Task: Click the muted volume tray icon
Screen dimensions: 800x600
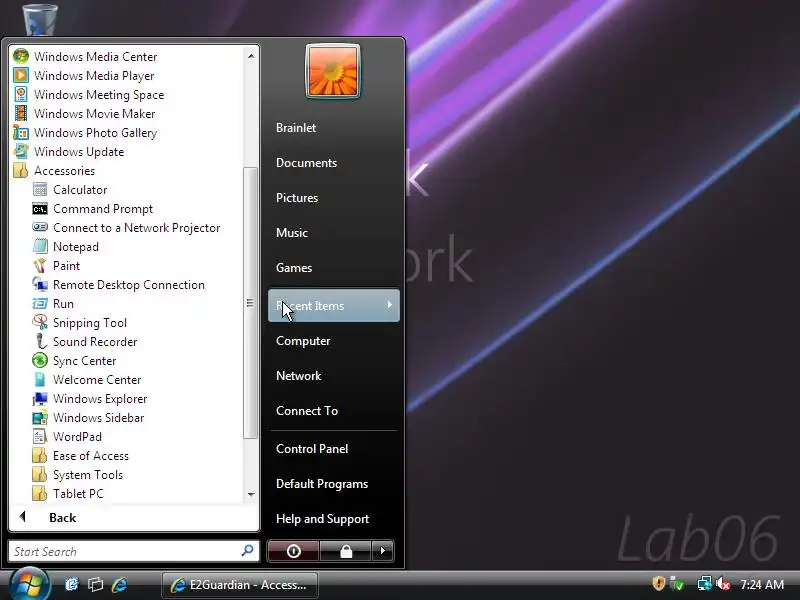Action: tap(723, 583)
